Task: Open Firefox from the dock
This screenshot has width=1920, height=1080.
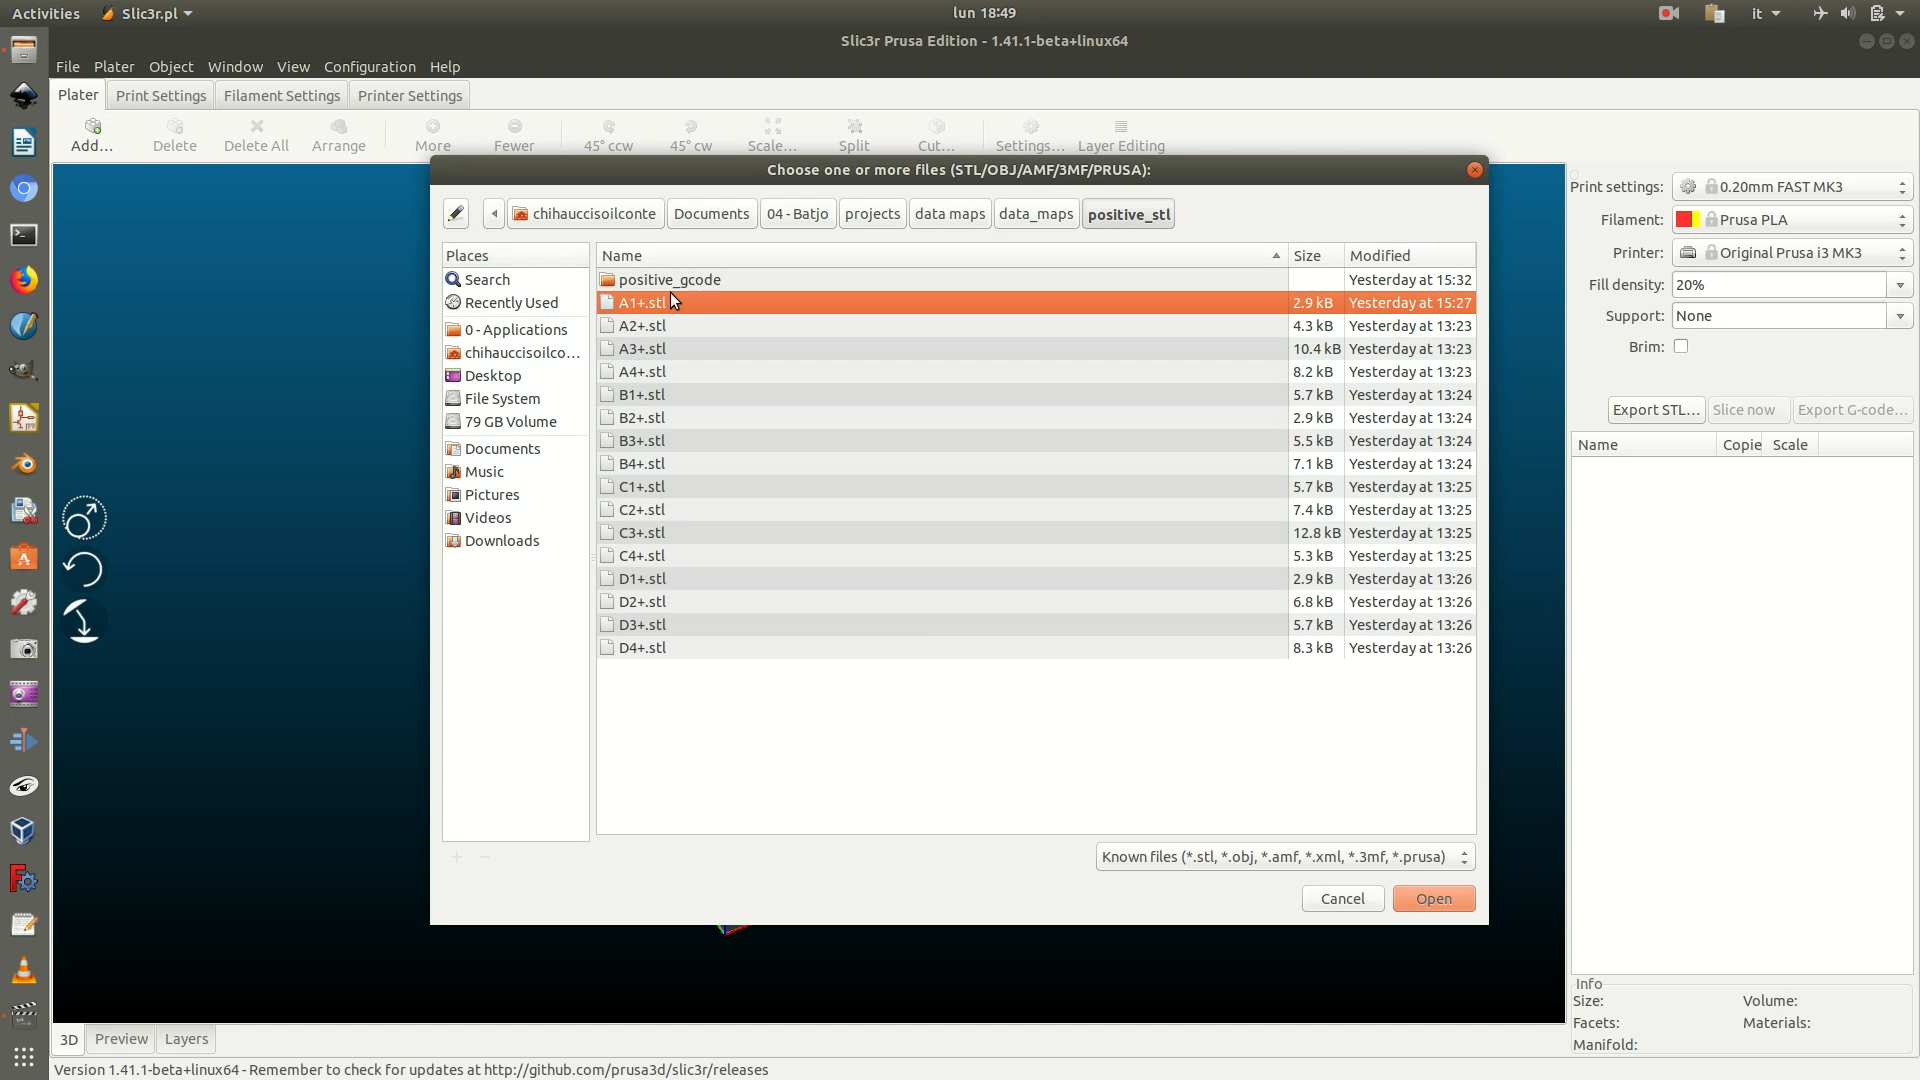Action: pos(24,280)
